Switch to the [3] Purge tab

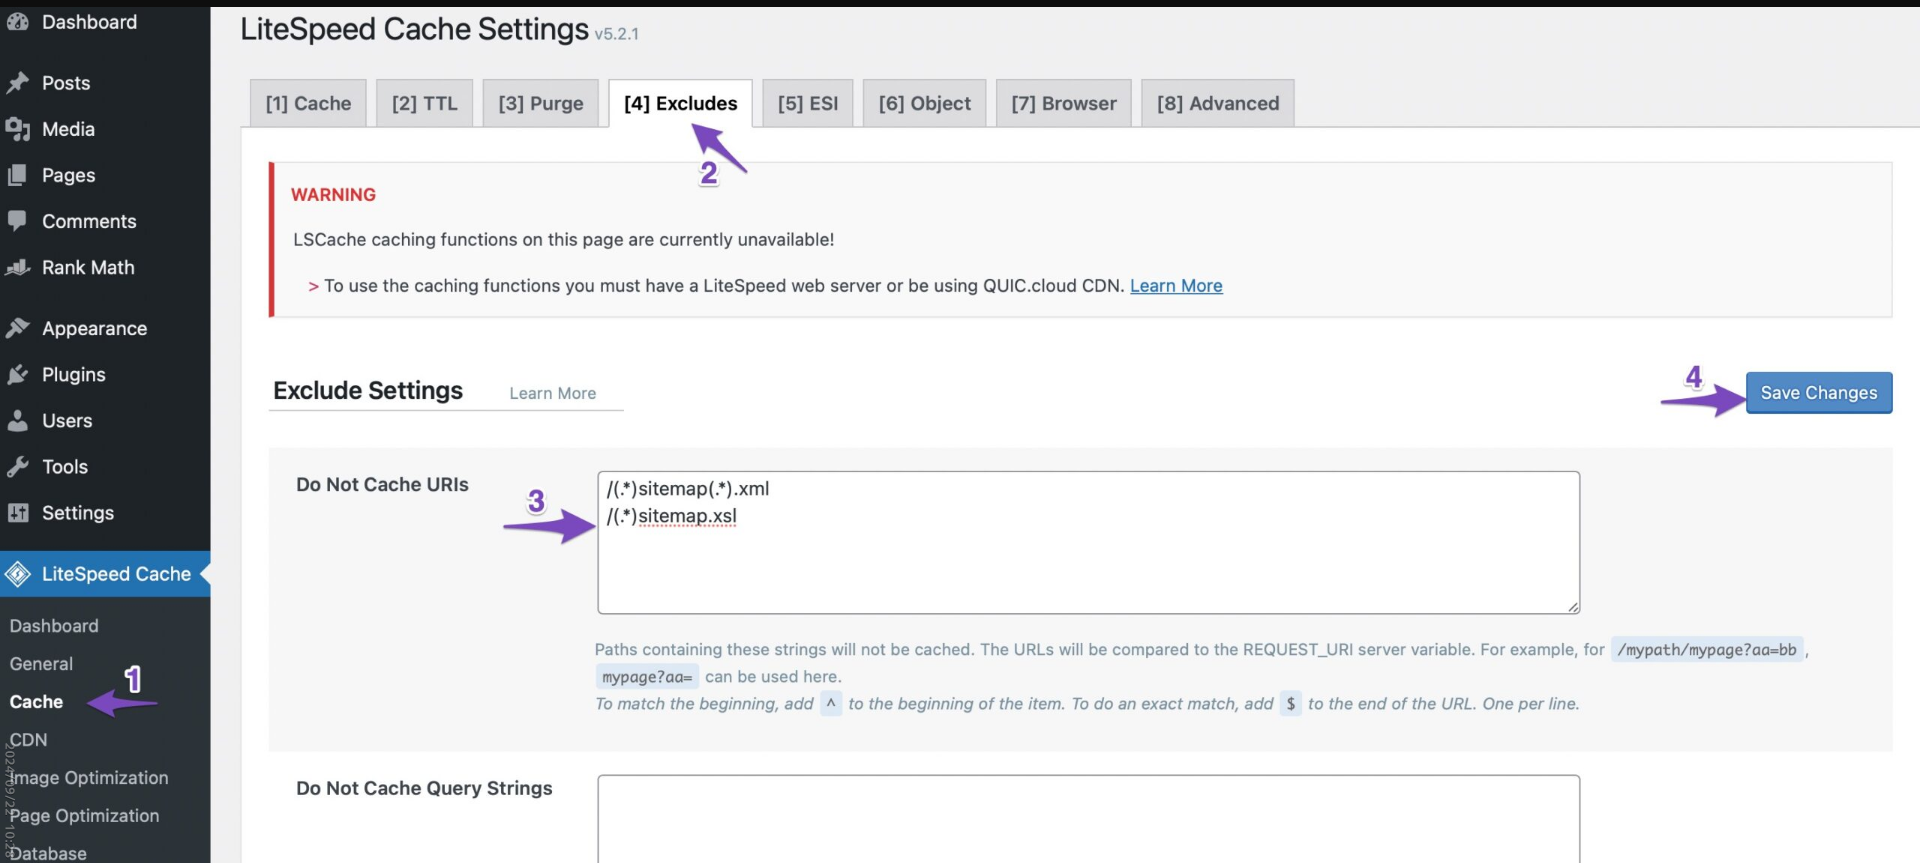click(x=541, y=103)
